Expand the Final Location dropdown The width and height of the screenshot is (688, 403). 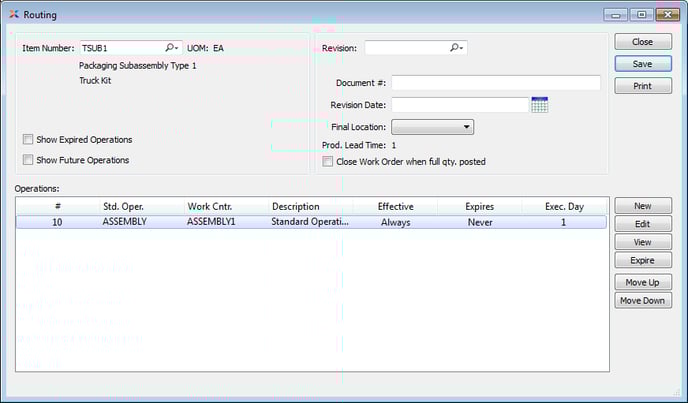click(432, 127)
